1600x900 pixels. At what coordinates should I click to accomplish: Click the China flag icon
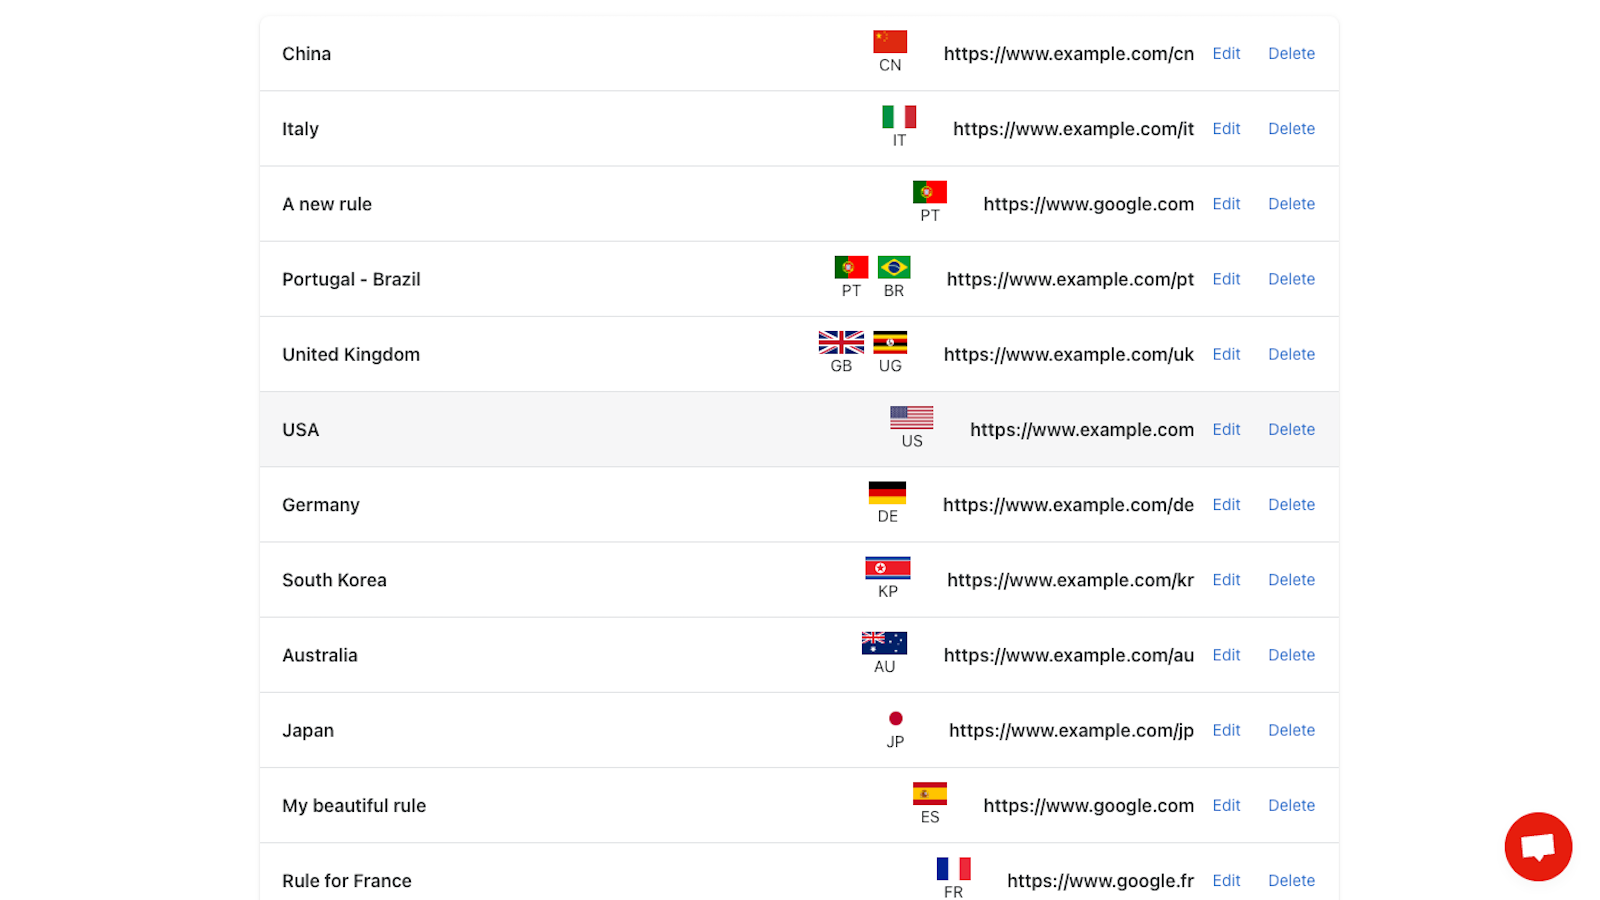pos(889,42)
